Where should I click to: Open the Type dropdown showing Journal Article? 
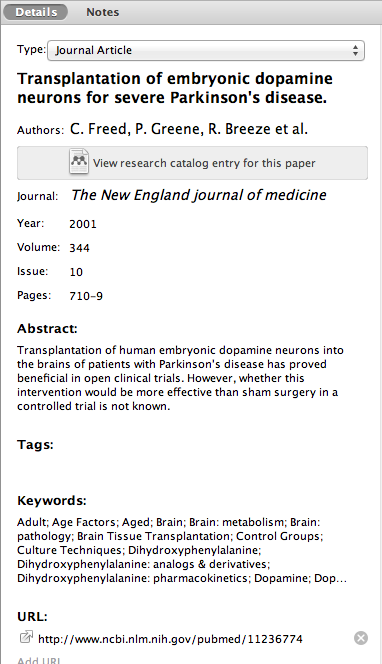click(x=206, y=50)
